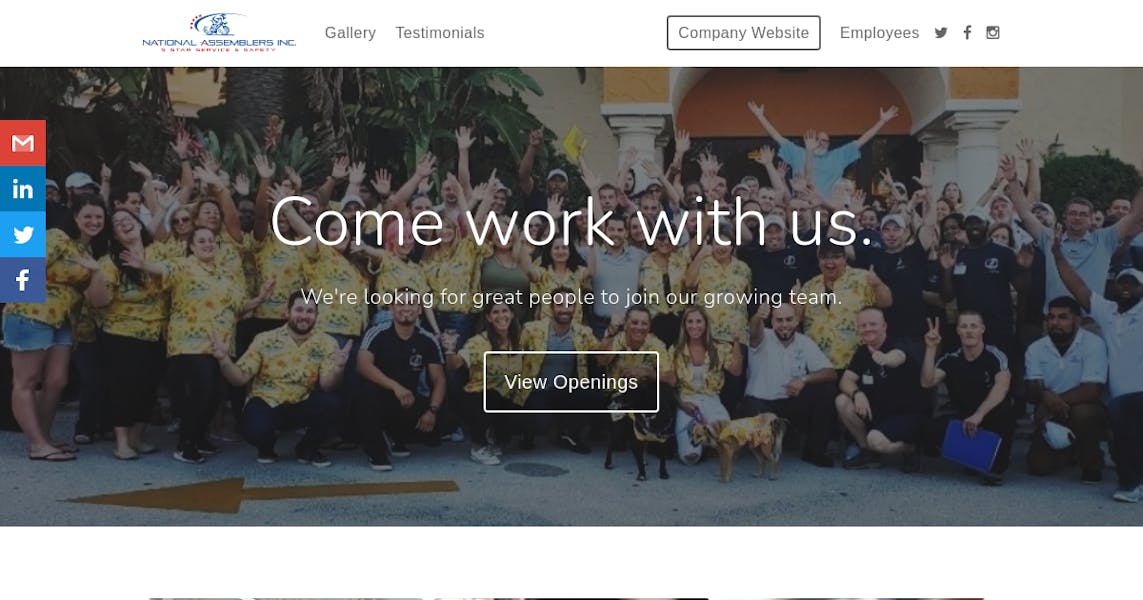This screenshot has width=1143, height=600.
Task: Open Facebook icon in the navigation bar
Action: (967, 33)
